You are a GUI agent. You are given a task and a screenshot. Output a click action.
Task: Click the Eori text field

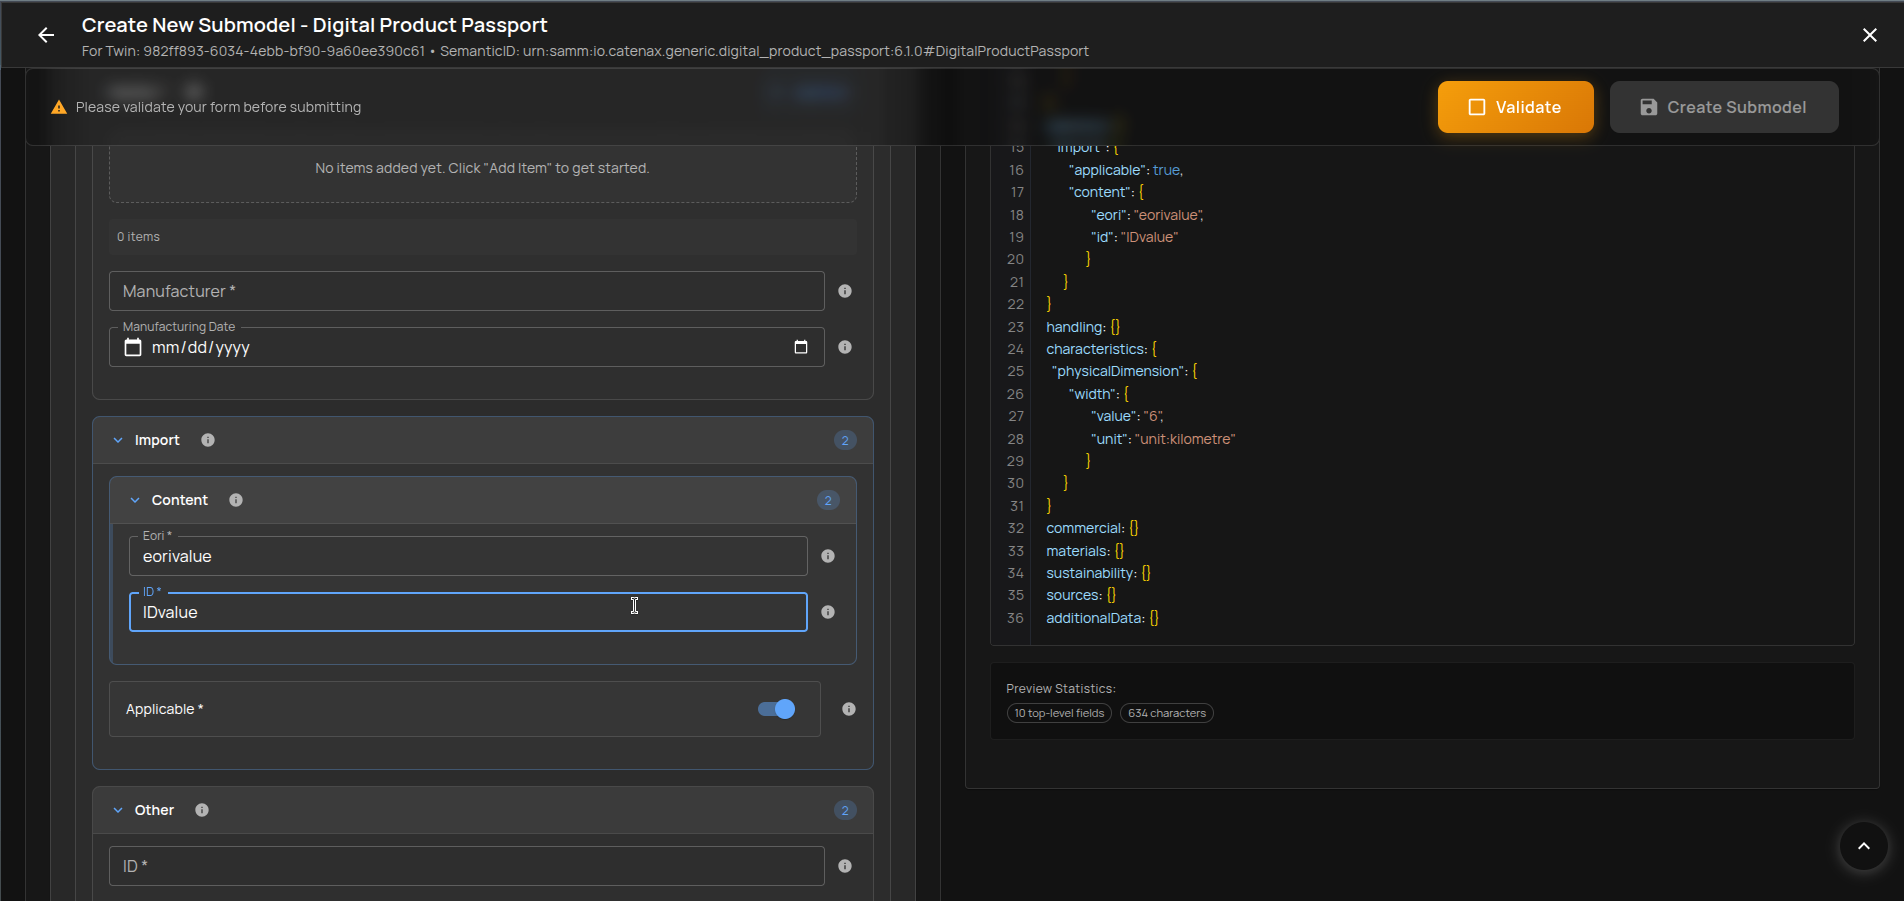click(467, 557)
